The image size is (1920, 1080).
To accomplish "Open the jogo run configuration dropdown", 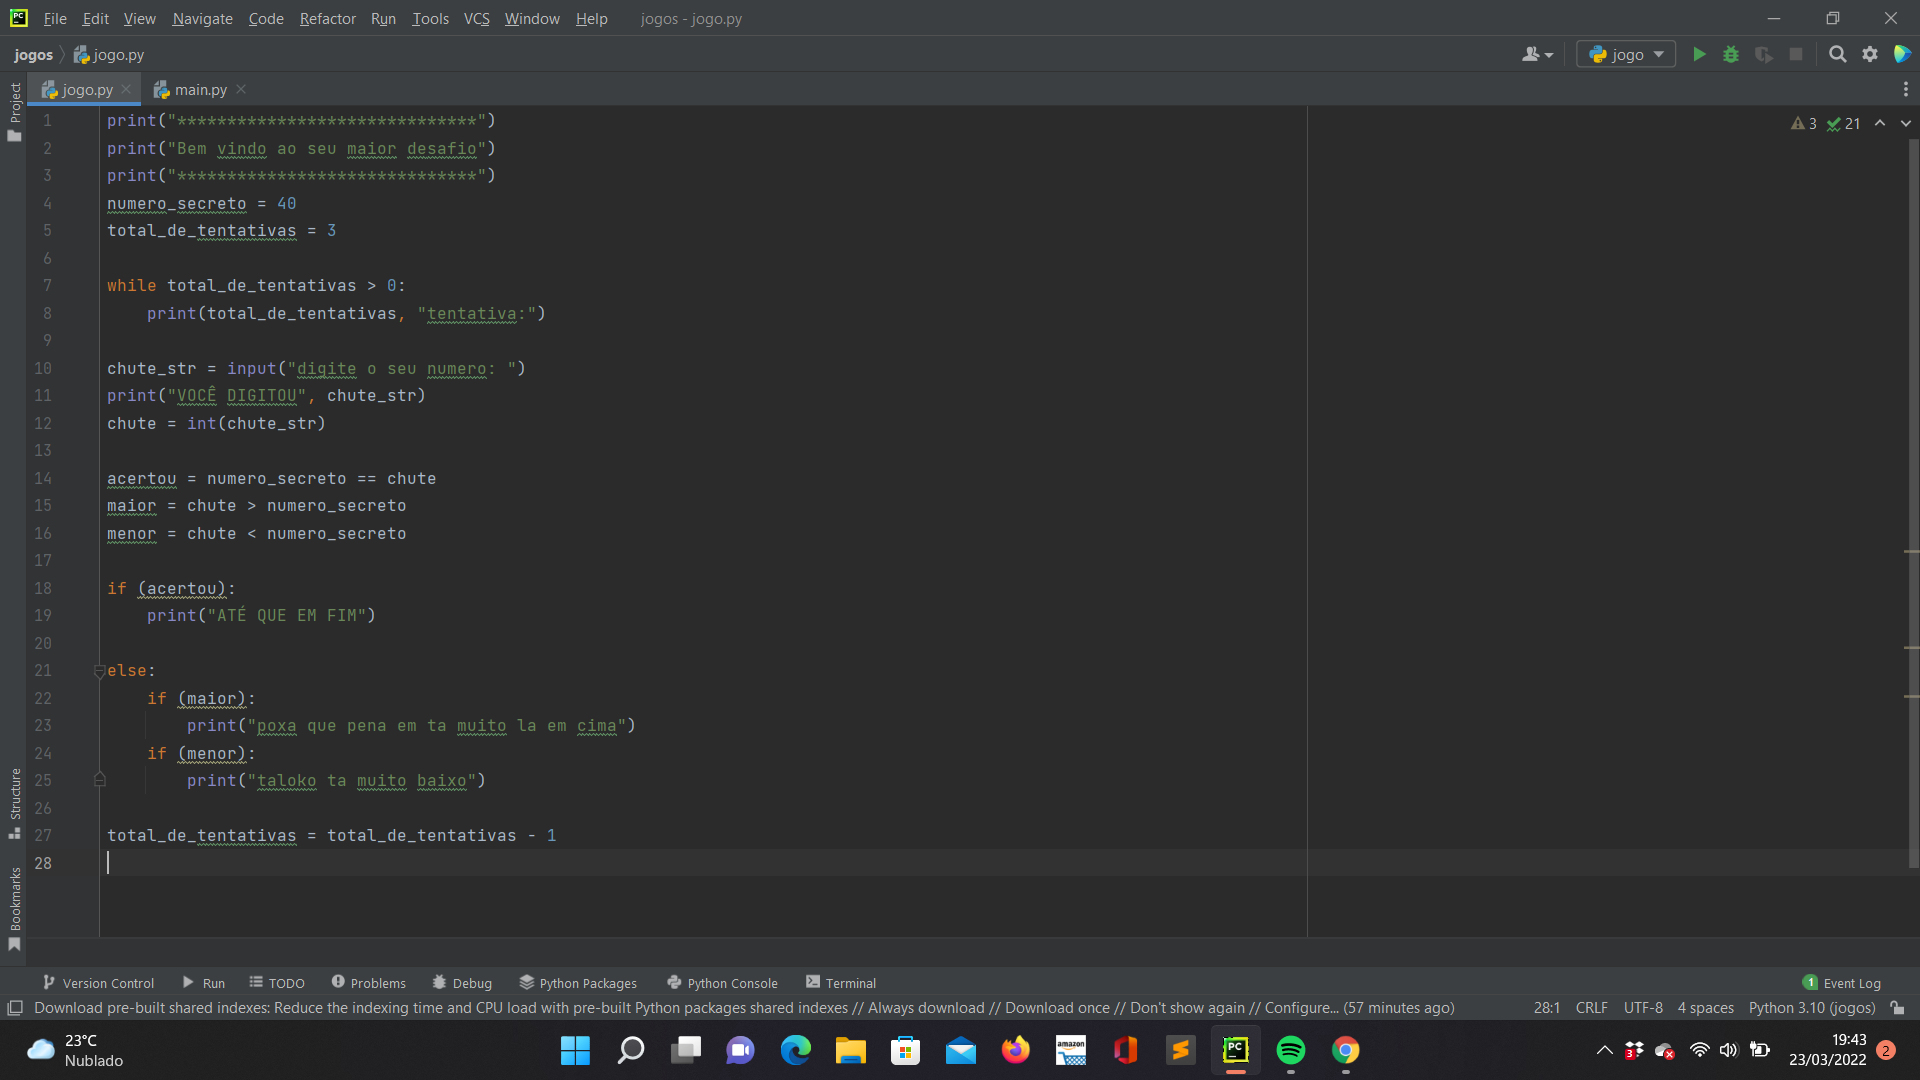I will (x=1626, y=55).
